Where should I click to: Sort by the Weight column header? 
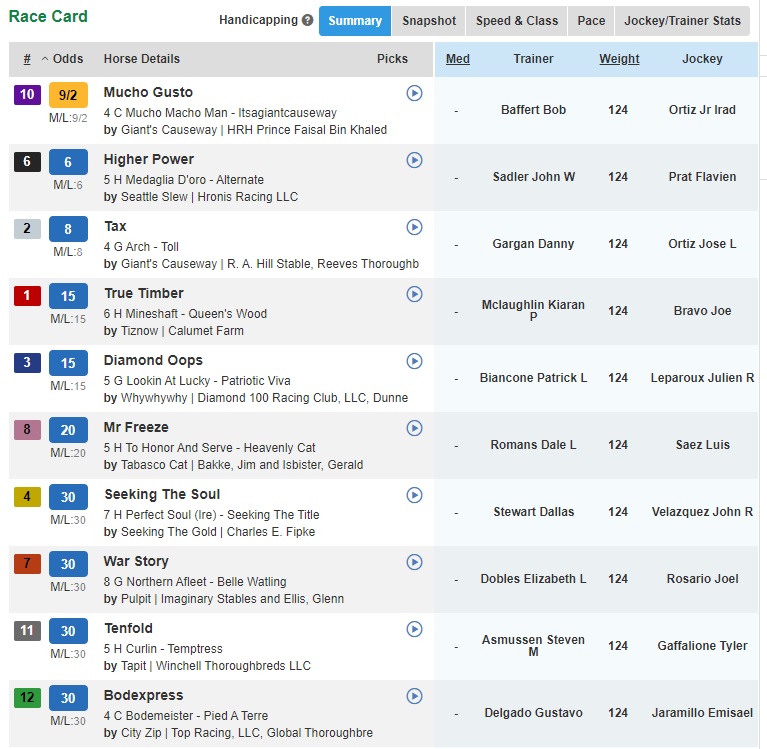[619, 59]
